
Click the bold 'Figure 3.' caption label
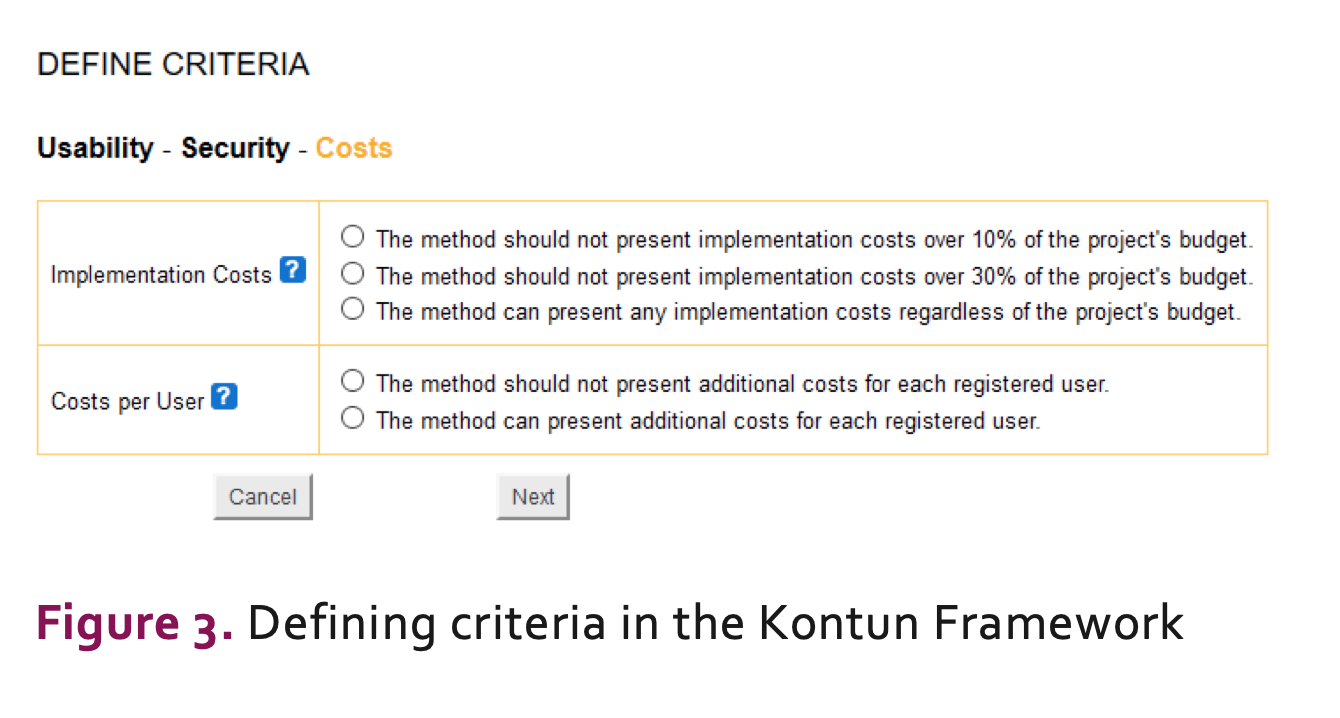(135, 623)
